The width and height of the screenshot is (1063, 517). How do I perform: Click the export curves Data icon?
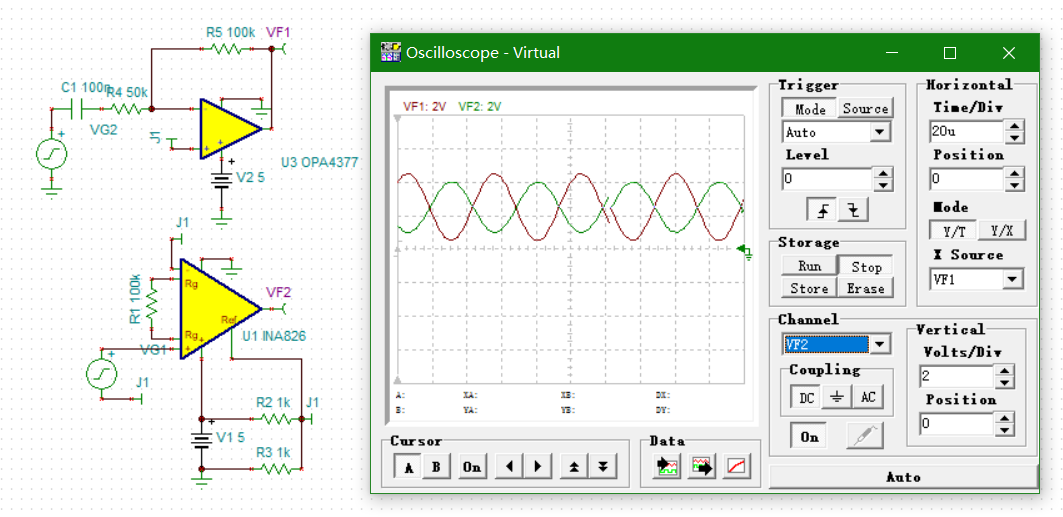coord(702,466)
